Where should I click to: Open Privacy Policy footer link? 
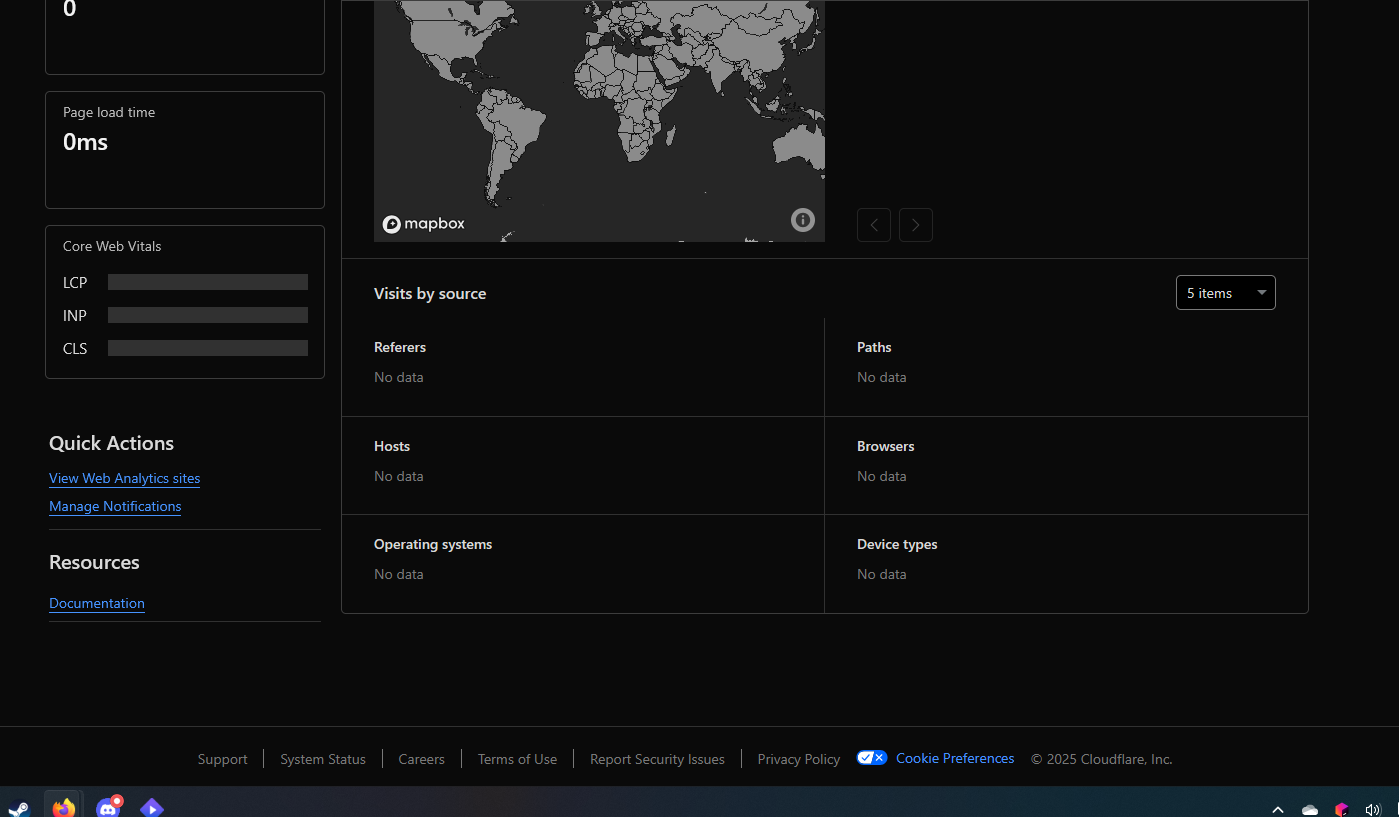pos(799,759)
